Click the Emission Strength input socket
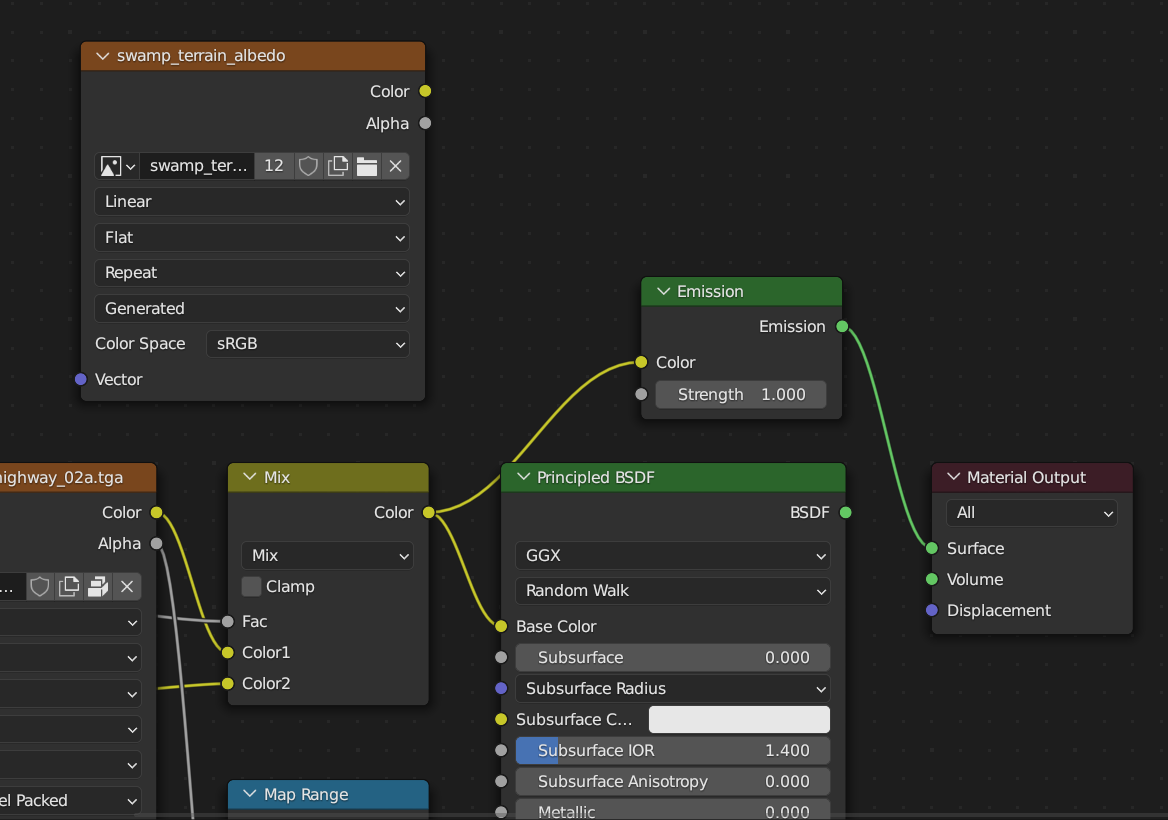 (x=641, y=395)
